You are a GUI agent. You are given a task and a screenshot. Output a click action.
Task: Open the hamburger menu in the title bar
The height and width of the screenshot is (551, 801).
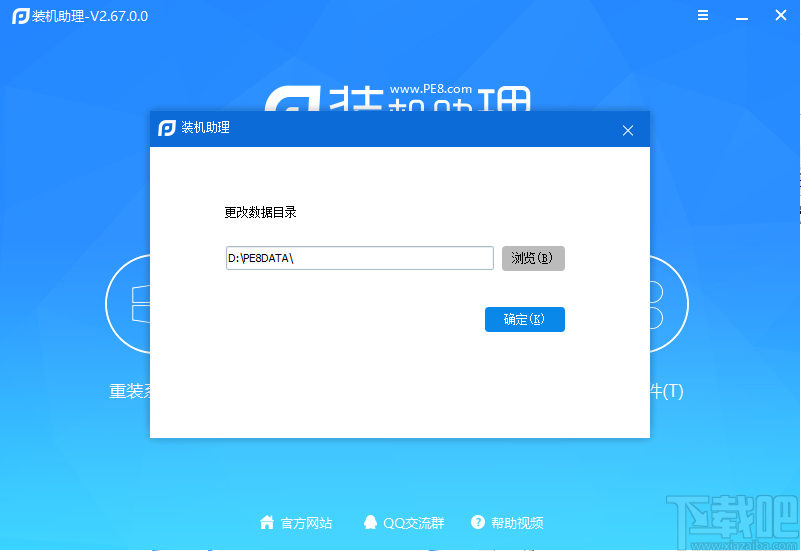point(703,15)
